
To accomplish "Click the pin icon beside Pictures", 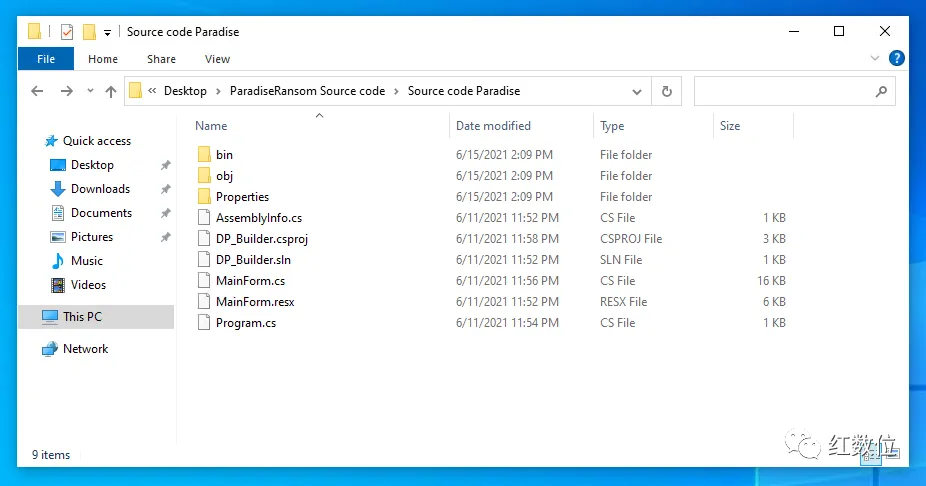I will click(165, 237).
